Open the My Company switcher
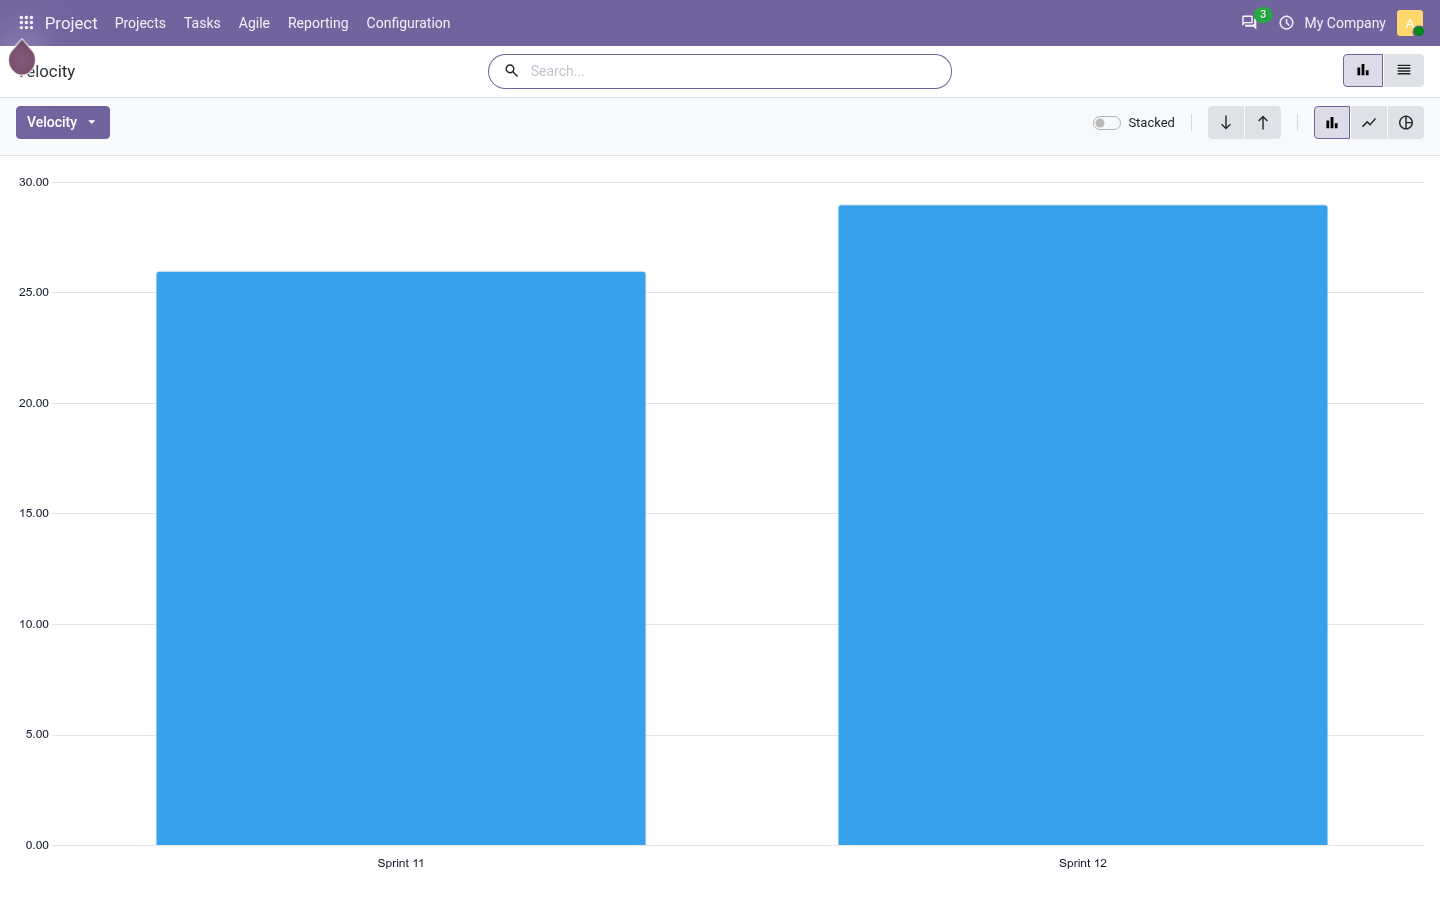This screenshot has width=1440, height=900. pos(1345,23)
